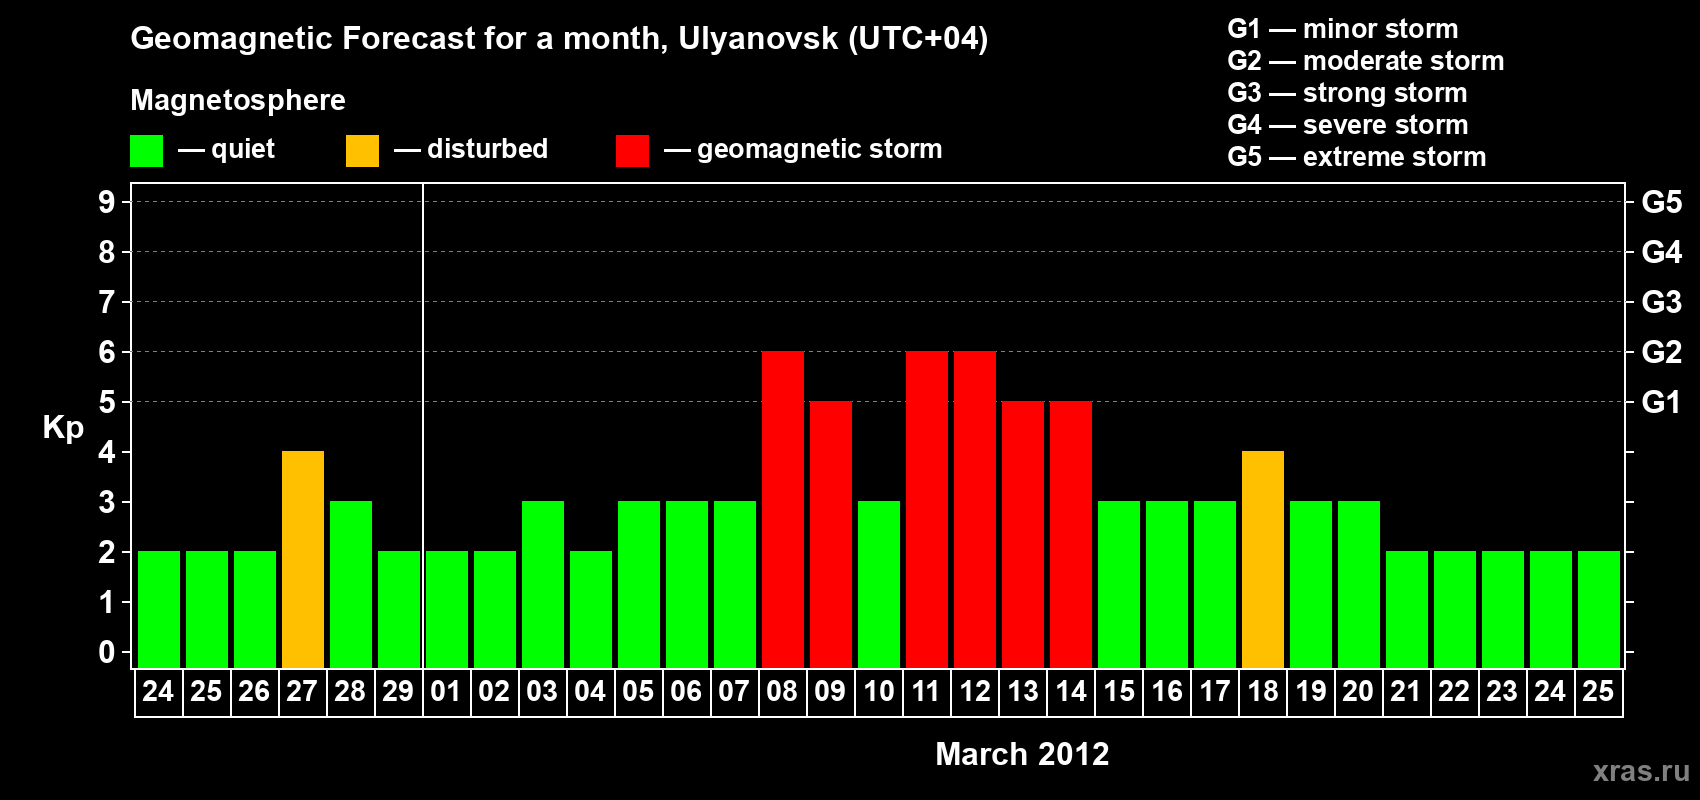Click the date label 29 on the axis

(x=398, y=692)
